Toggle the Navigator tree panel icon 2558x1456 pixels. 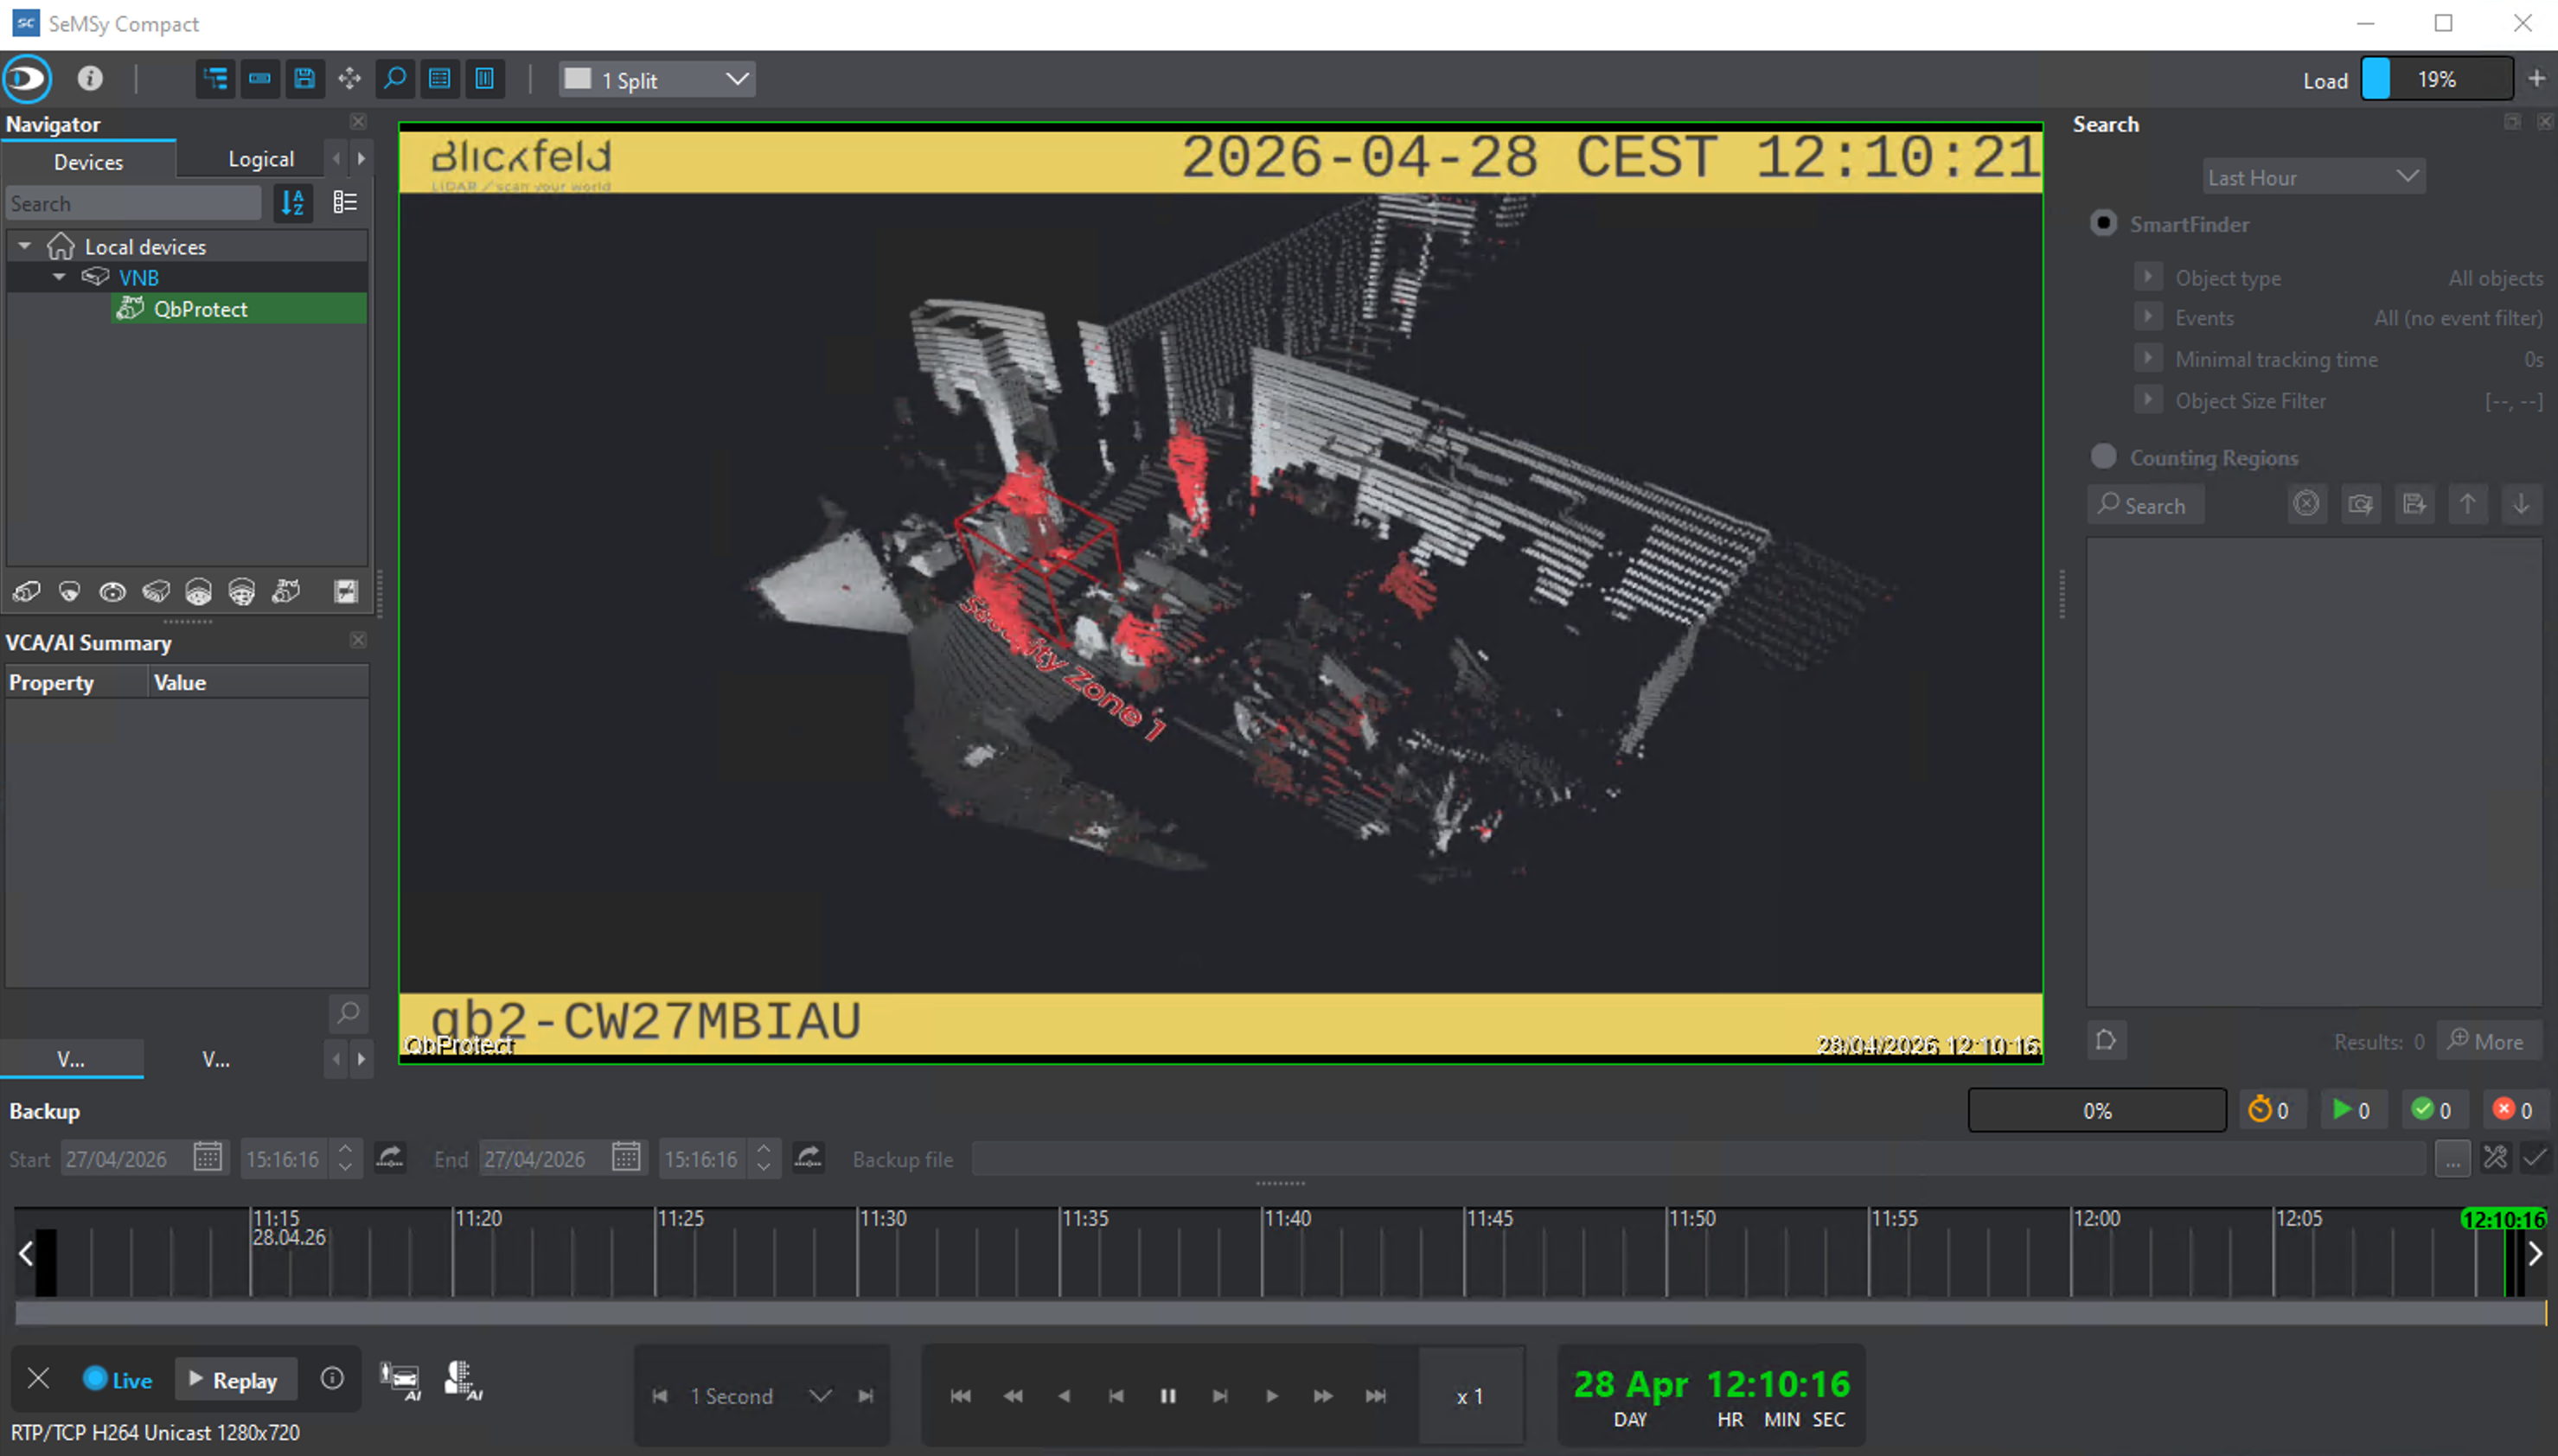coord(216,79)
